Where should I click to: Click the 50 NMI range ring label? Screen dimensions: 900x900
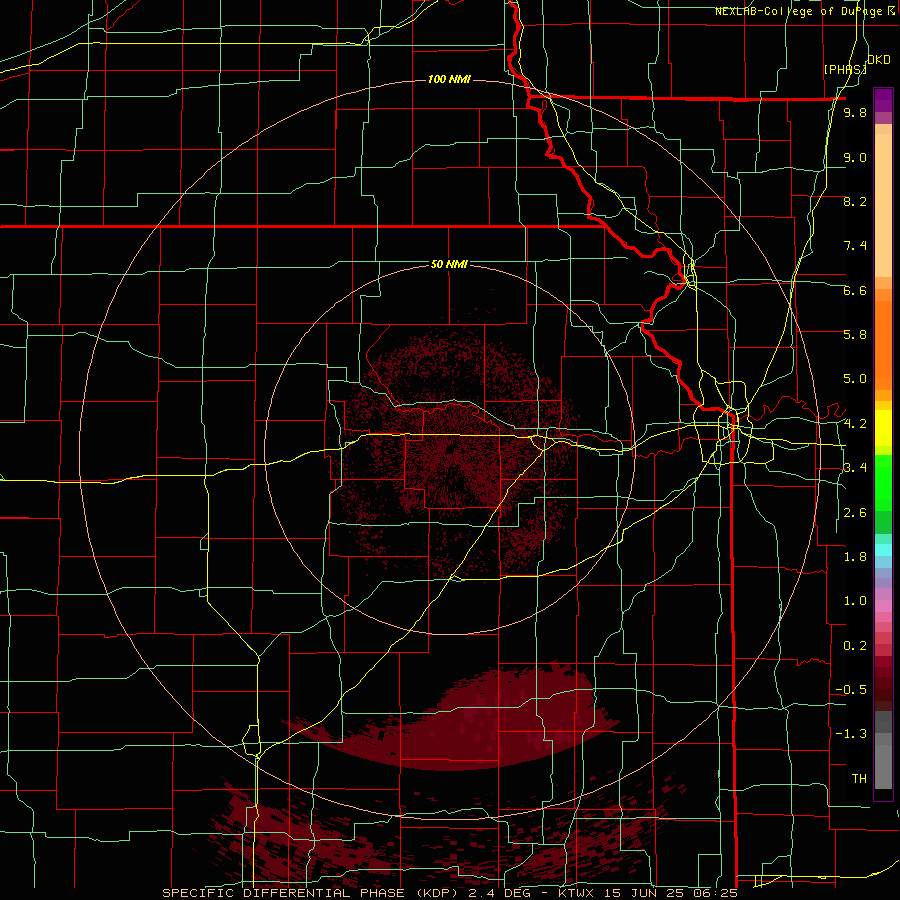point(449,264)
